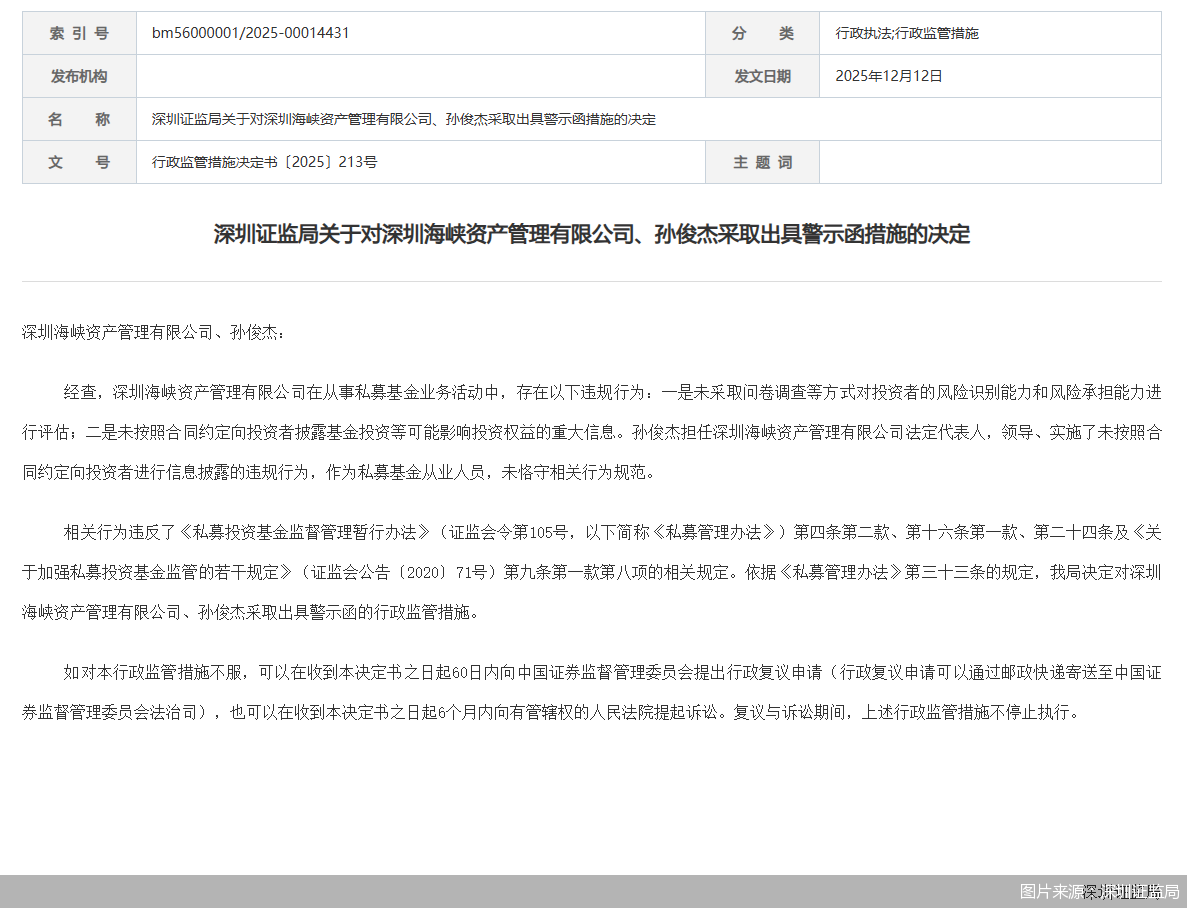Click the document name text in the table
Image resolution: width=1187 pixels, height=908 pixels.
404,118
